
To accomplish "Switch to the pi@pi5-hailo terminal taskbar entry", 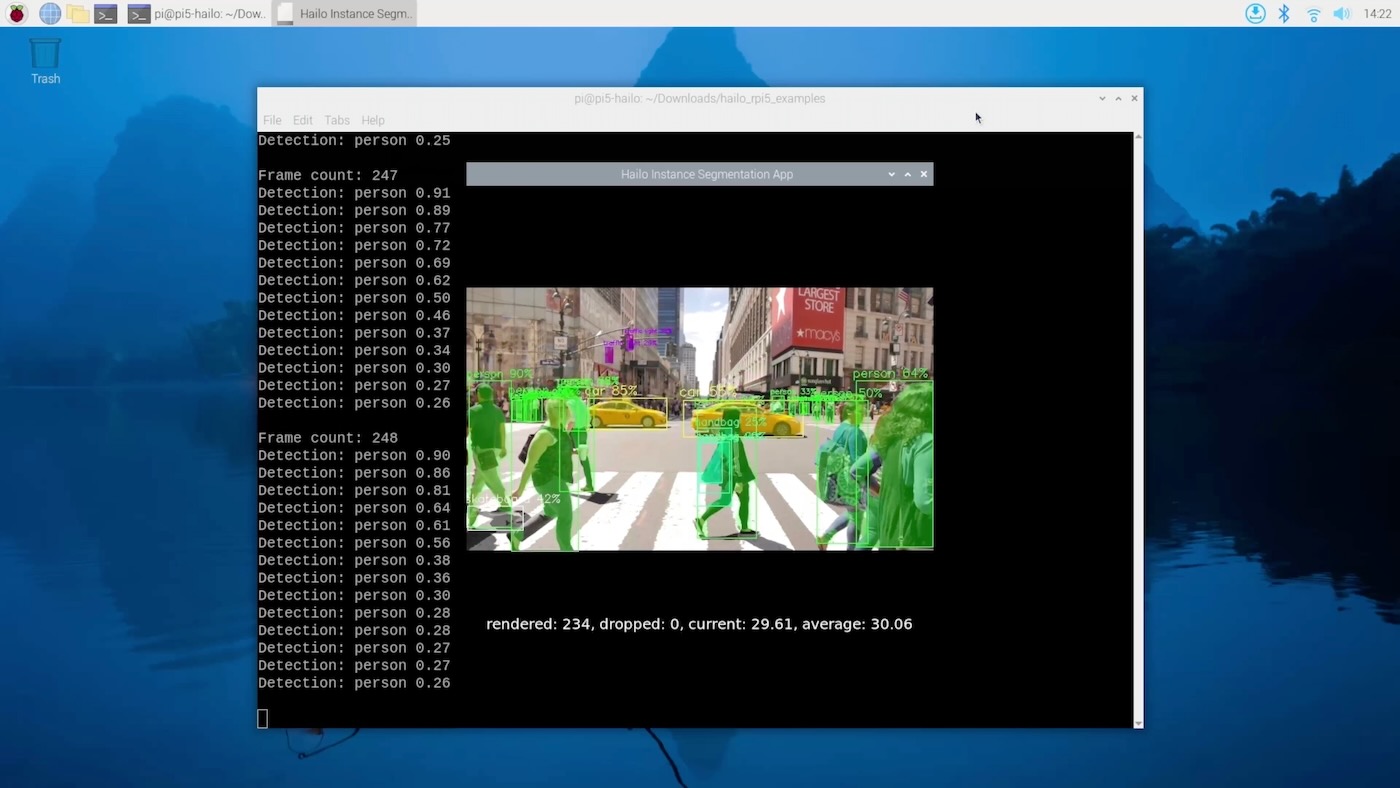I will click(x=198, y=14).
